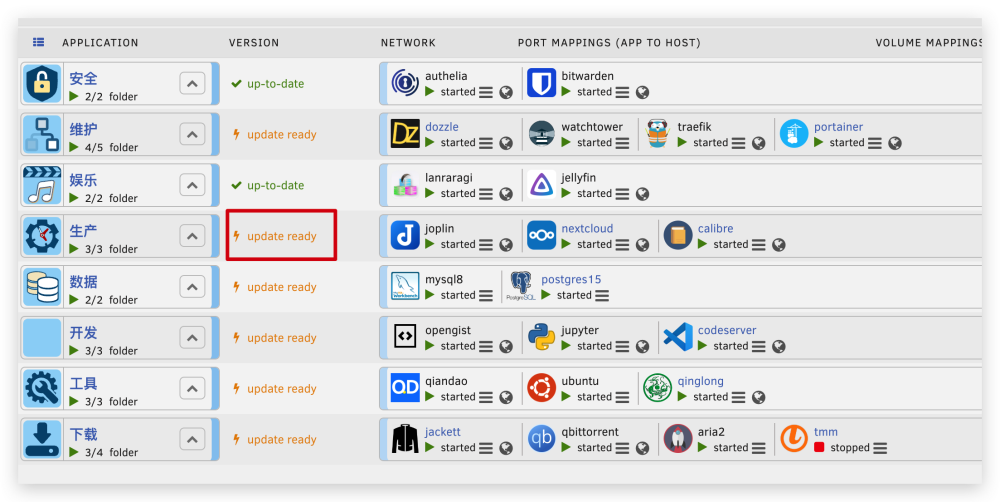Collapse the 数据 folder
This screenshot has height=502, width=1000.
(192, 286)
